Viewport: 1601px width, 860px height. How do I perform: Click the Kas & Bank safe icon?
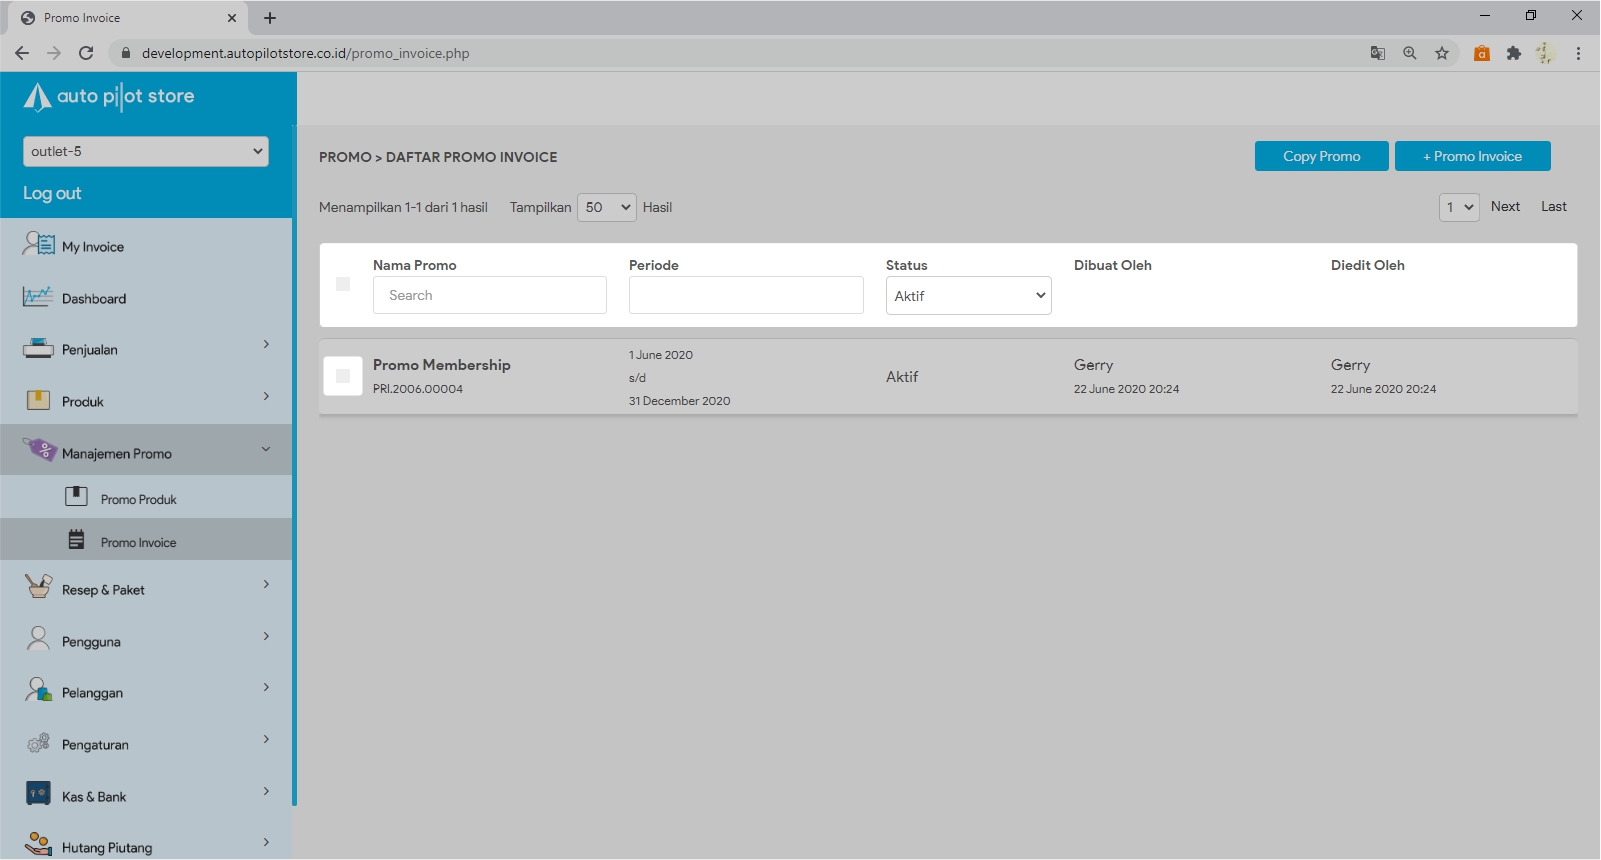tap(38, 794)
